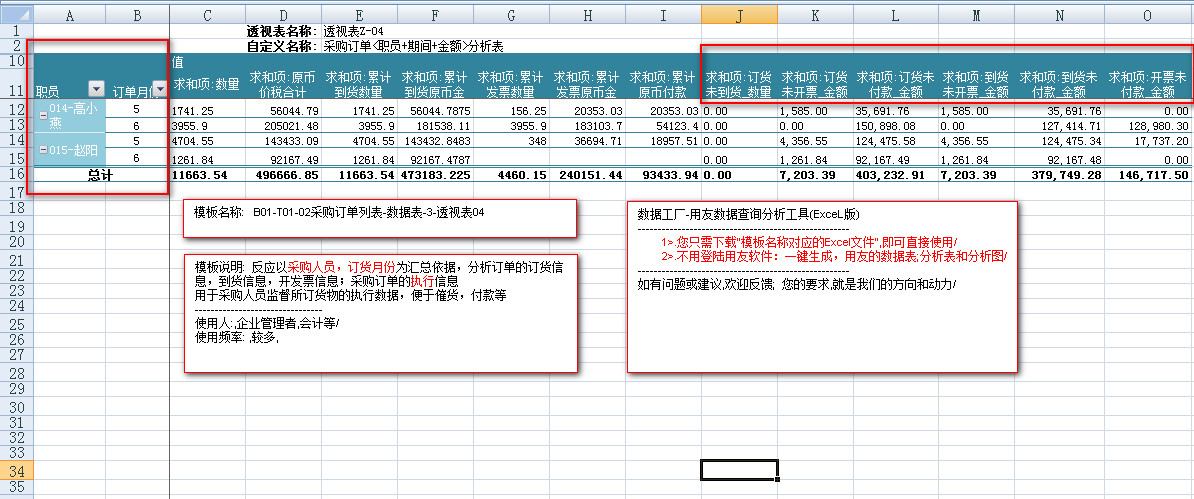The width and height of the screenshot is (1194, 499).
Task: Click the 求和项:数量 column heading
Action: [x=207, y=83]
